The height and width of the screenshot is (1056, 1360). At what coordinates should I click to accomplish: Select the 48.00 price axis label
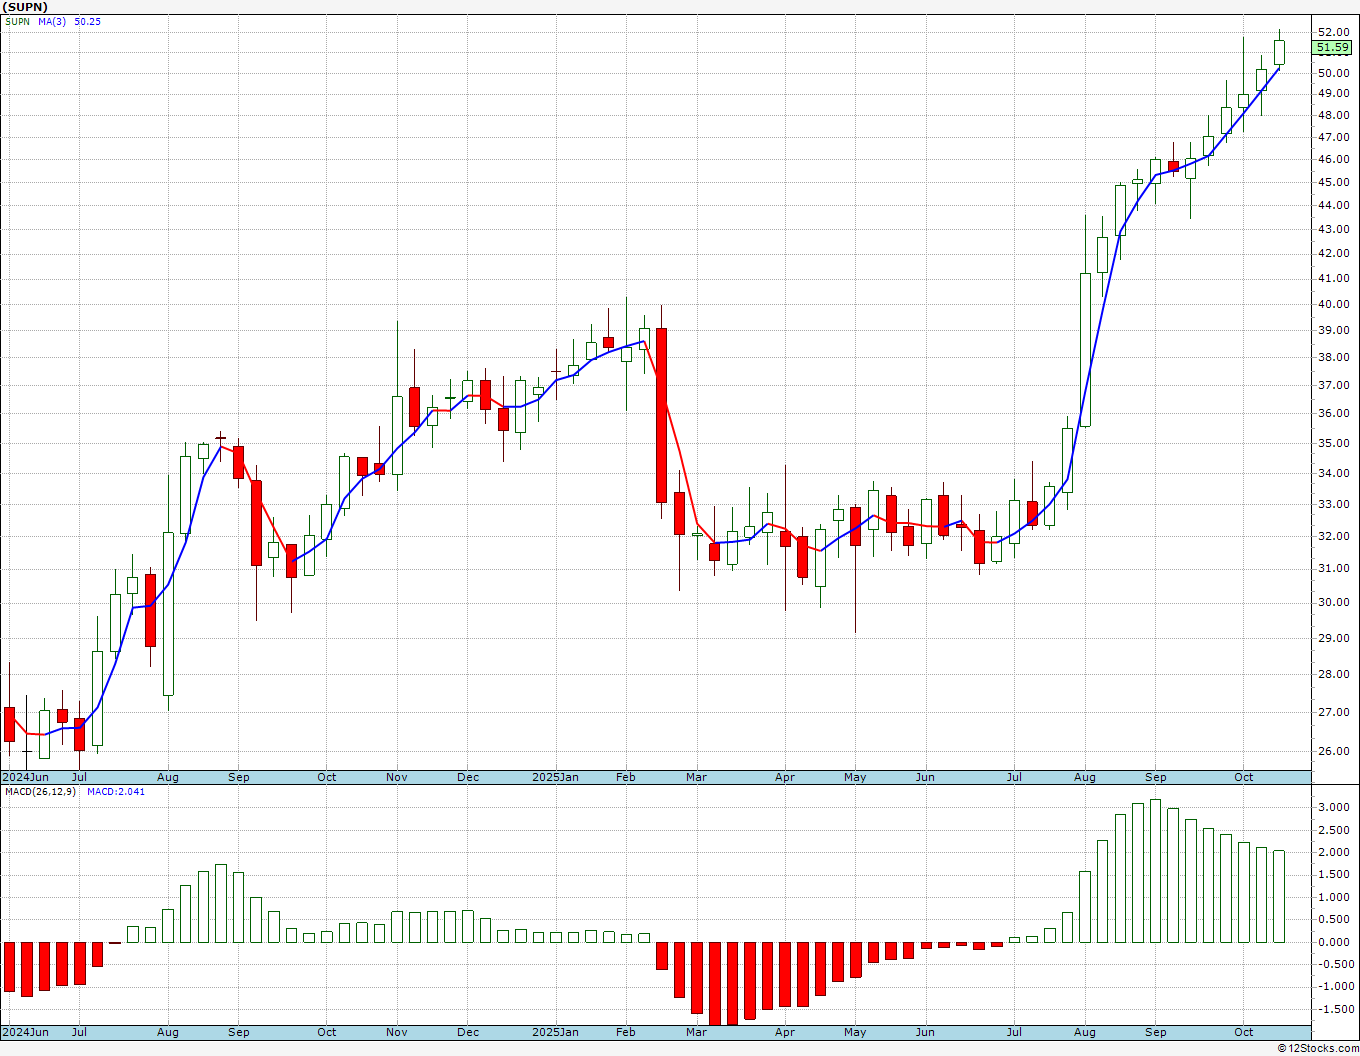point(1333,115)
